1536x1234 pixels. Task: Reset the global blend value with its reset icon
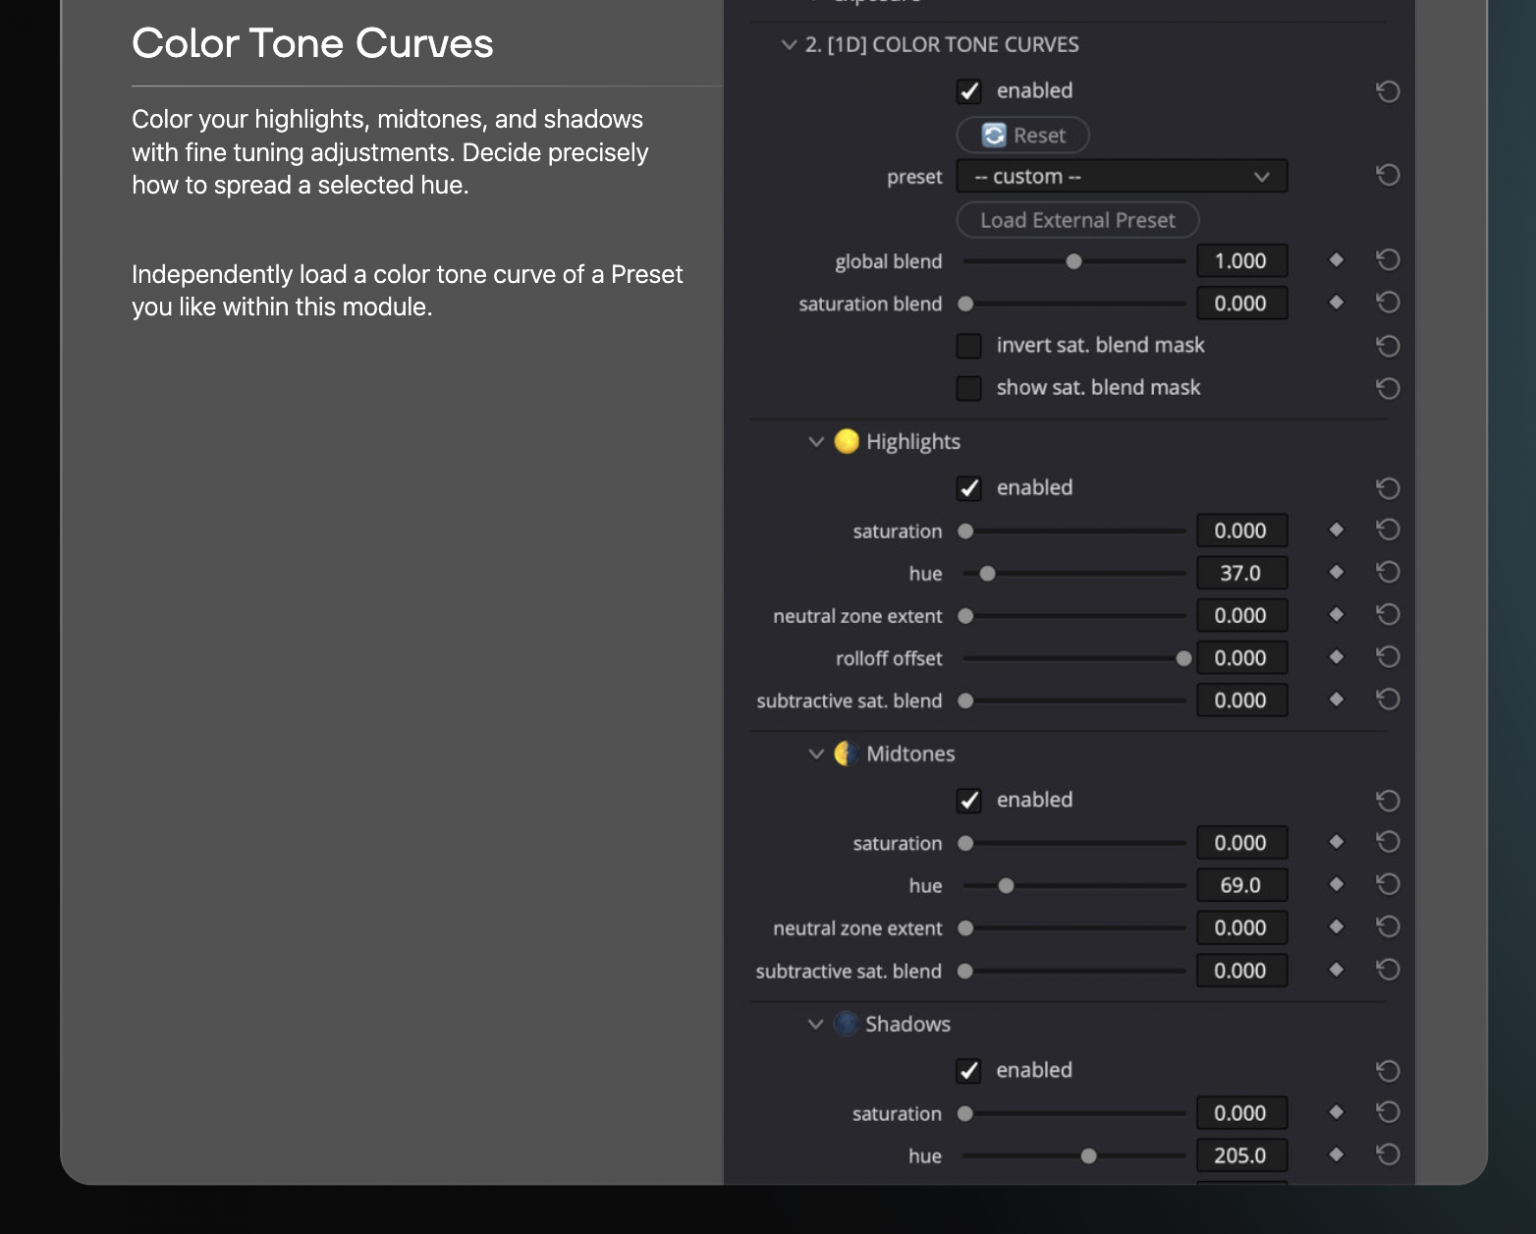[x=1387, y=260]
